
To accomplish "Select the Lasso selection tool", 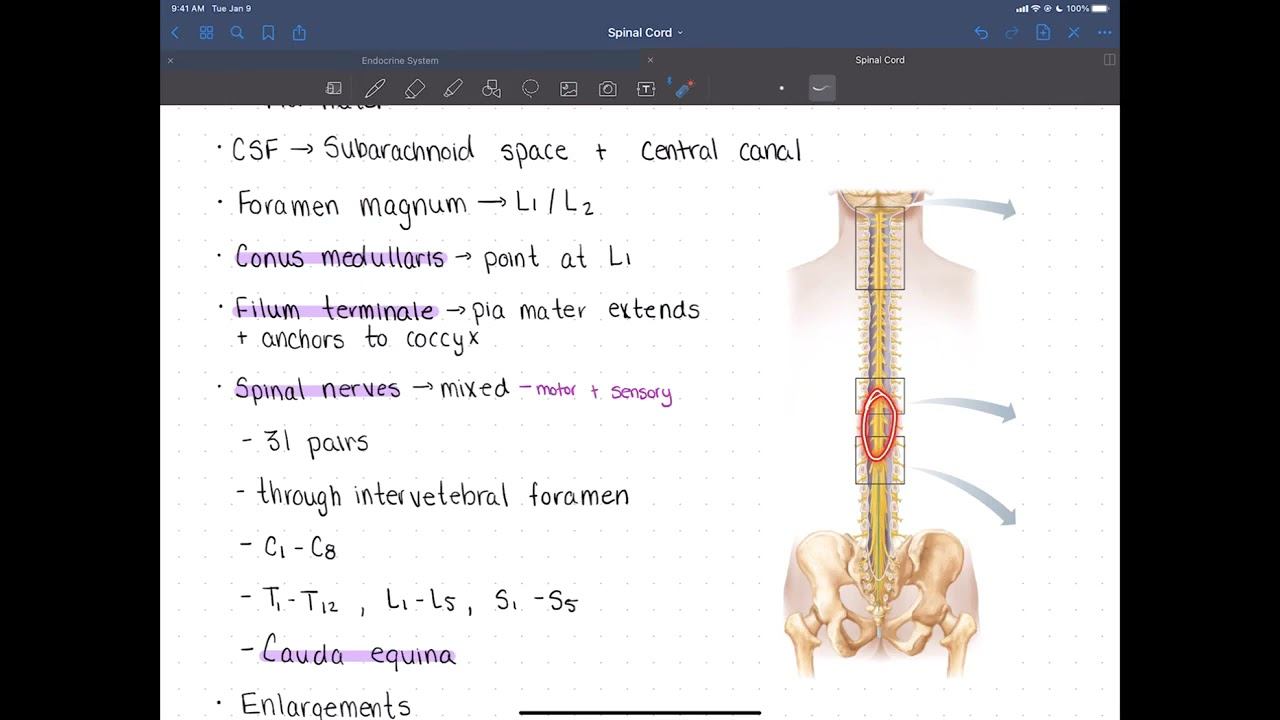I will pyautogui.click(x=530, y=89).
